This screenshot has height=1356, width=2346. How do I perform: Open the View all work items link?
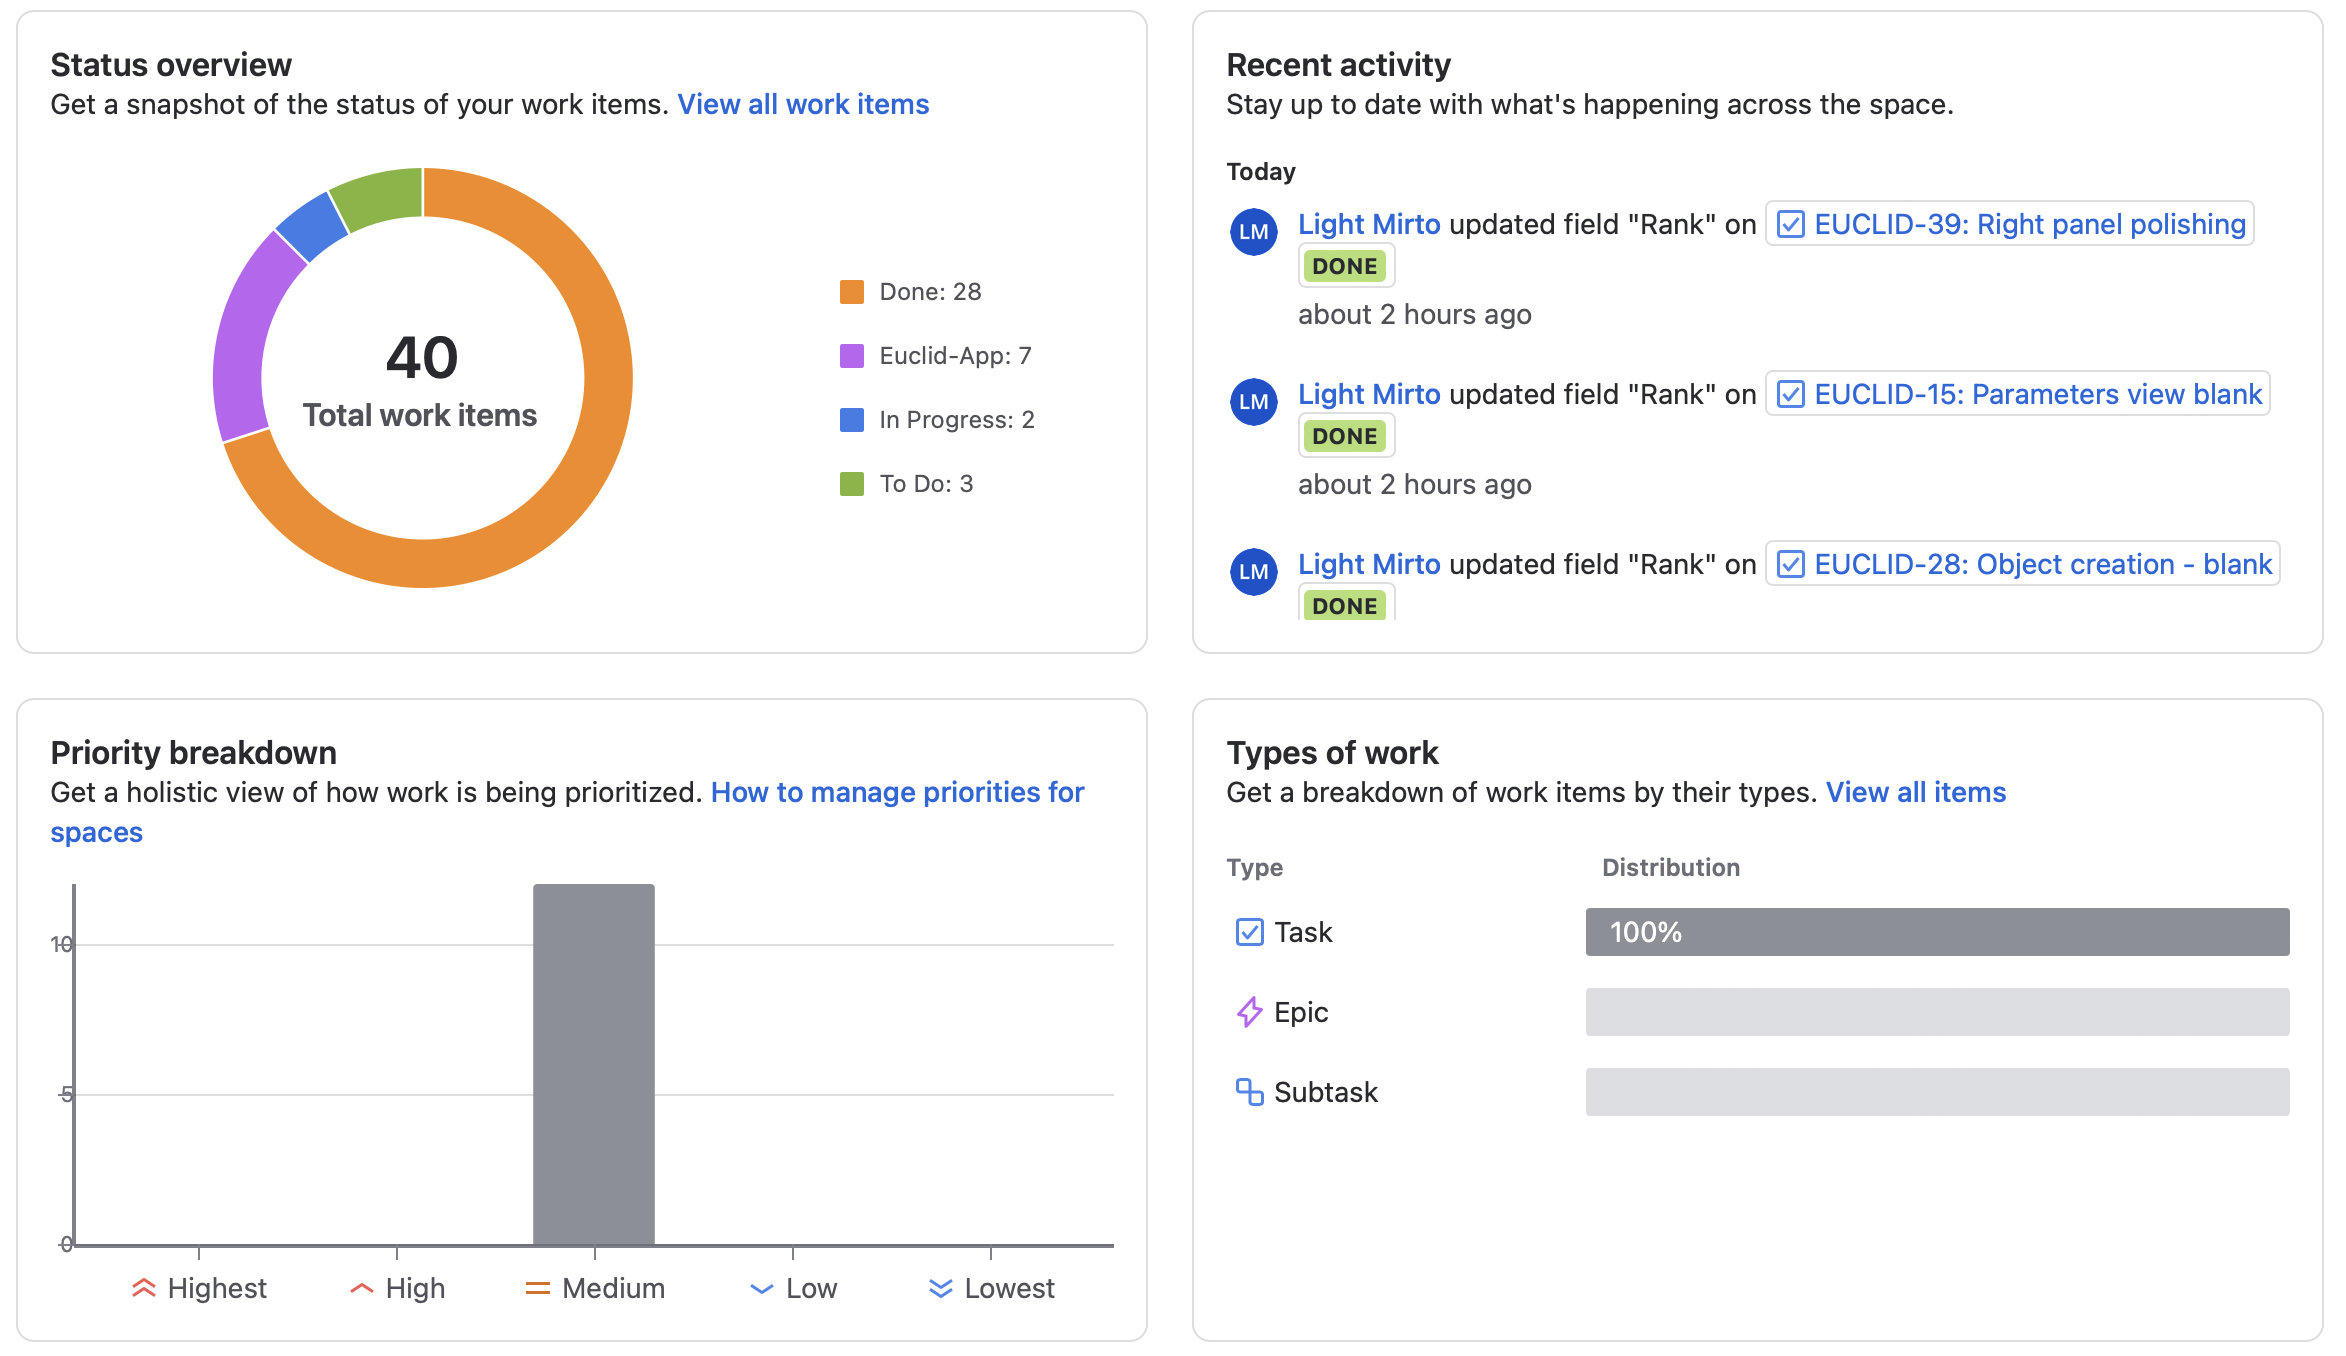coord(803,104)
